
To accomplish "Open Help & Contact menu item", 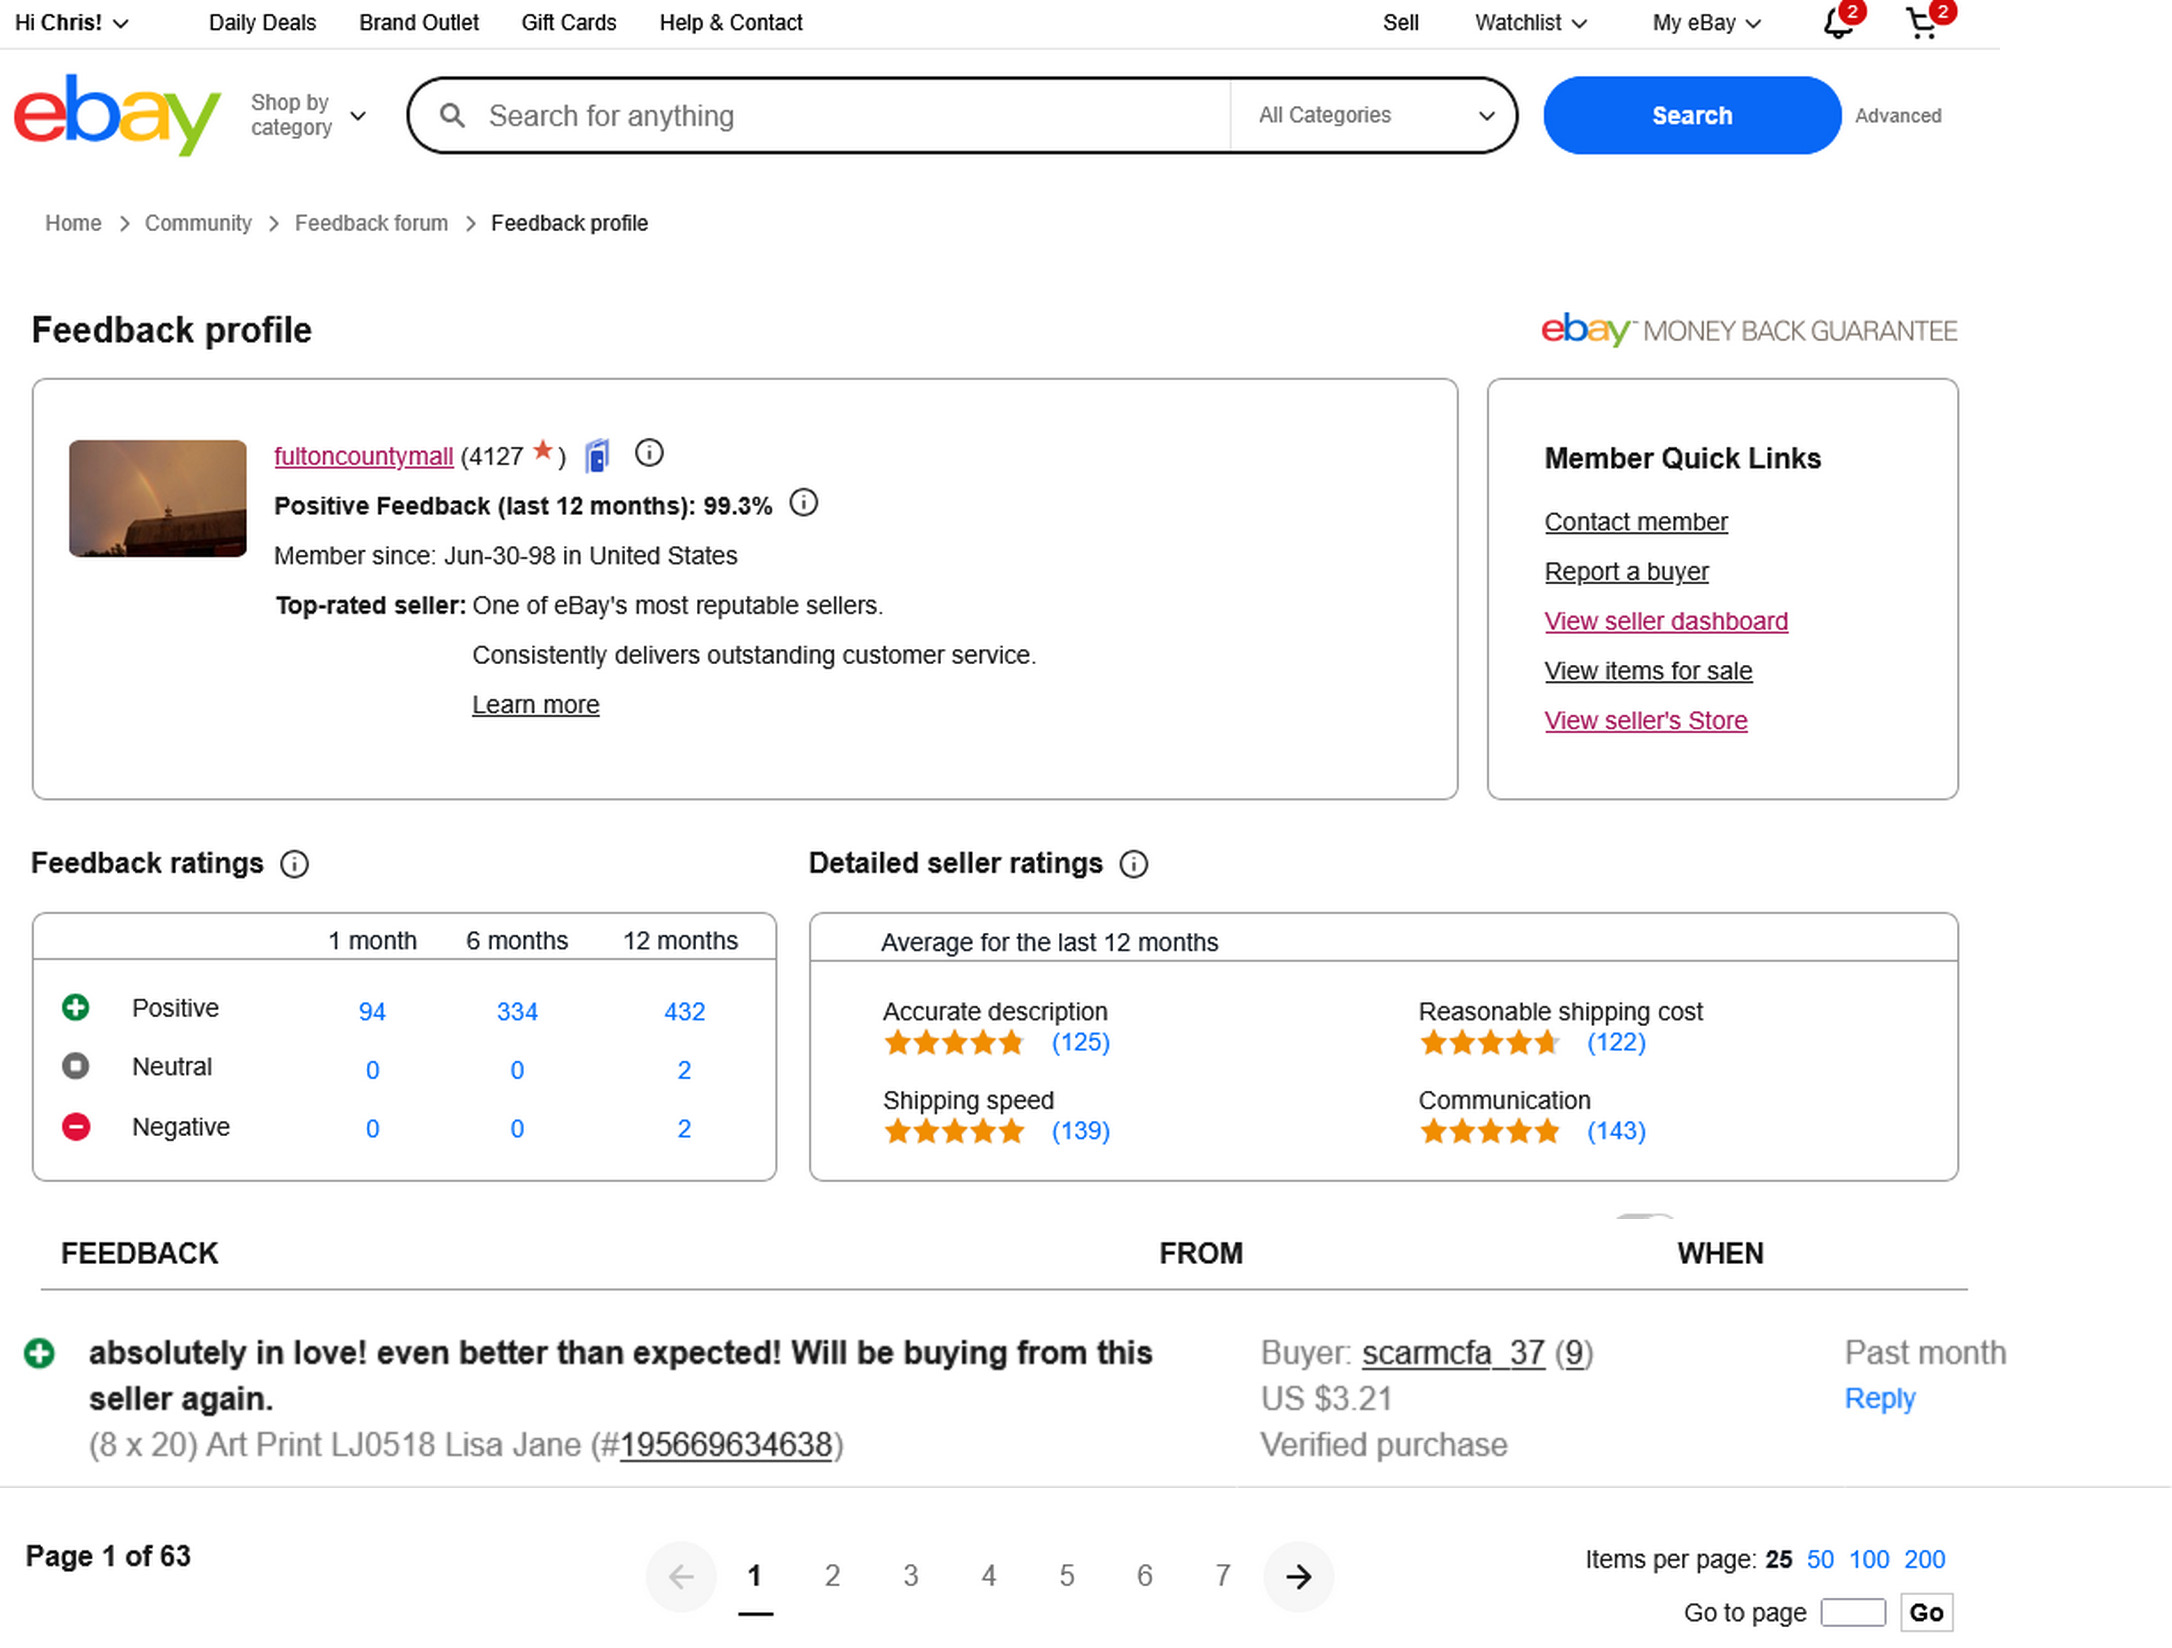I will (x=731, y=23).
